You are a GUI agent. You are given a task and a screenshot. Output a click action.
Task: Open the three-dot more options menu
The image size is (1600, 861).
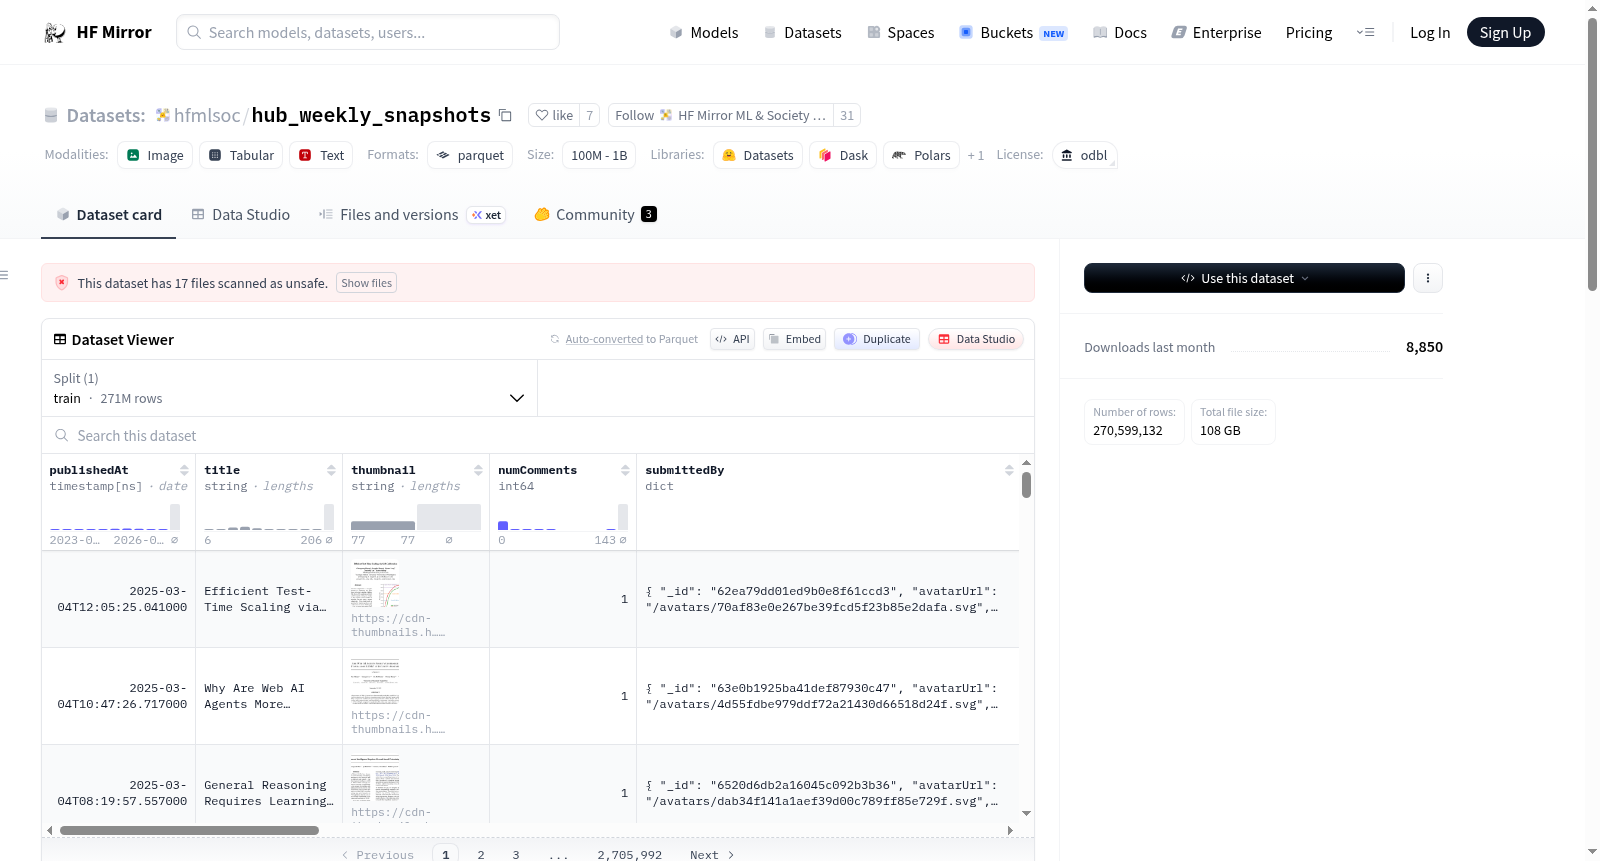1428,278
